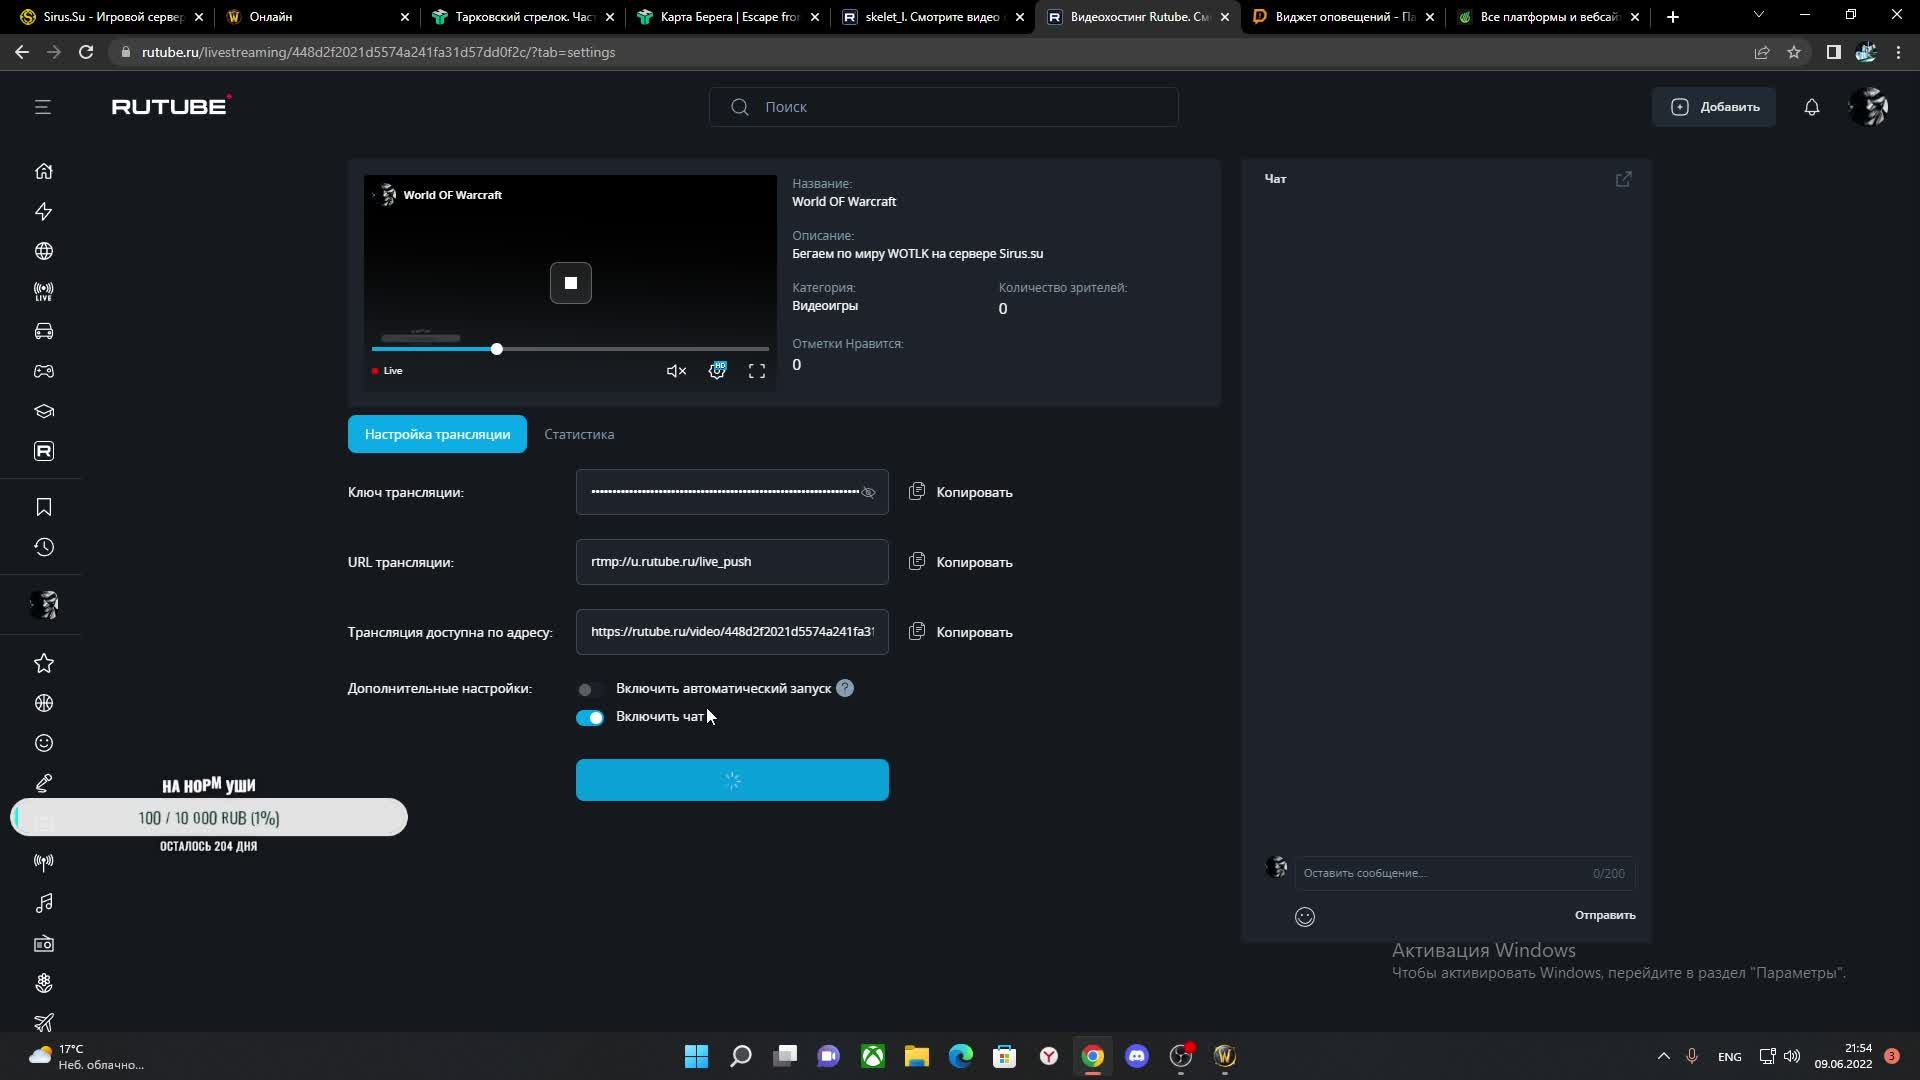Viewport: 1920px width, 1080px height.
Task: Open Discord from the taskbar
Action: [1137, 1056]
